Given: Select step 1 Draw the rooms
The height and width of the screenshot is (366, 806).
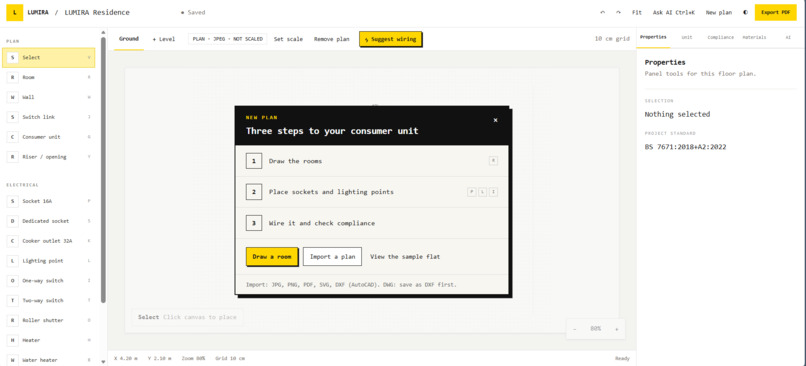Looking at the screenshot, I should [x=372, y=161].
